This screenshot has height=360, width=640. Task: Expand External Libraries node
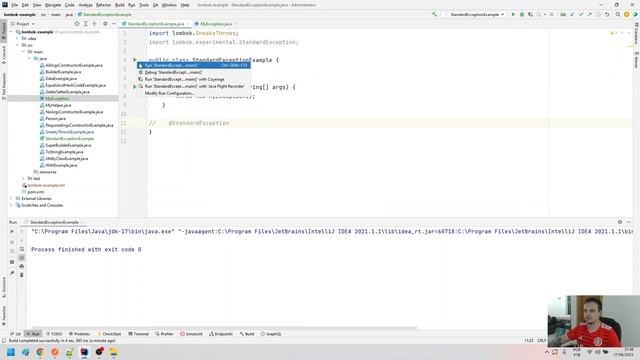coord(12,198)
